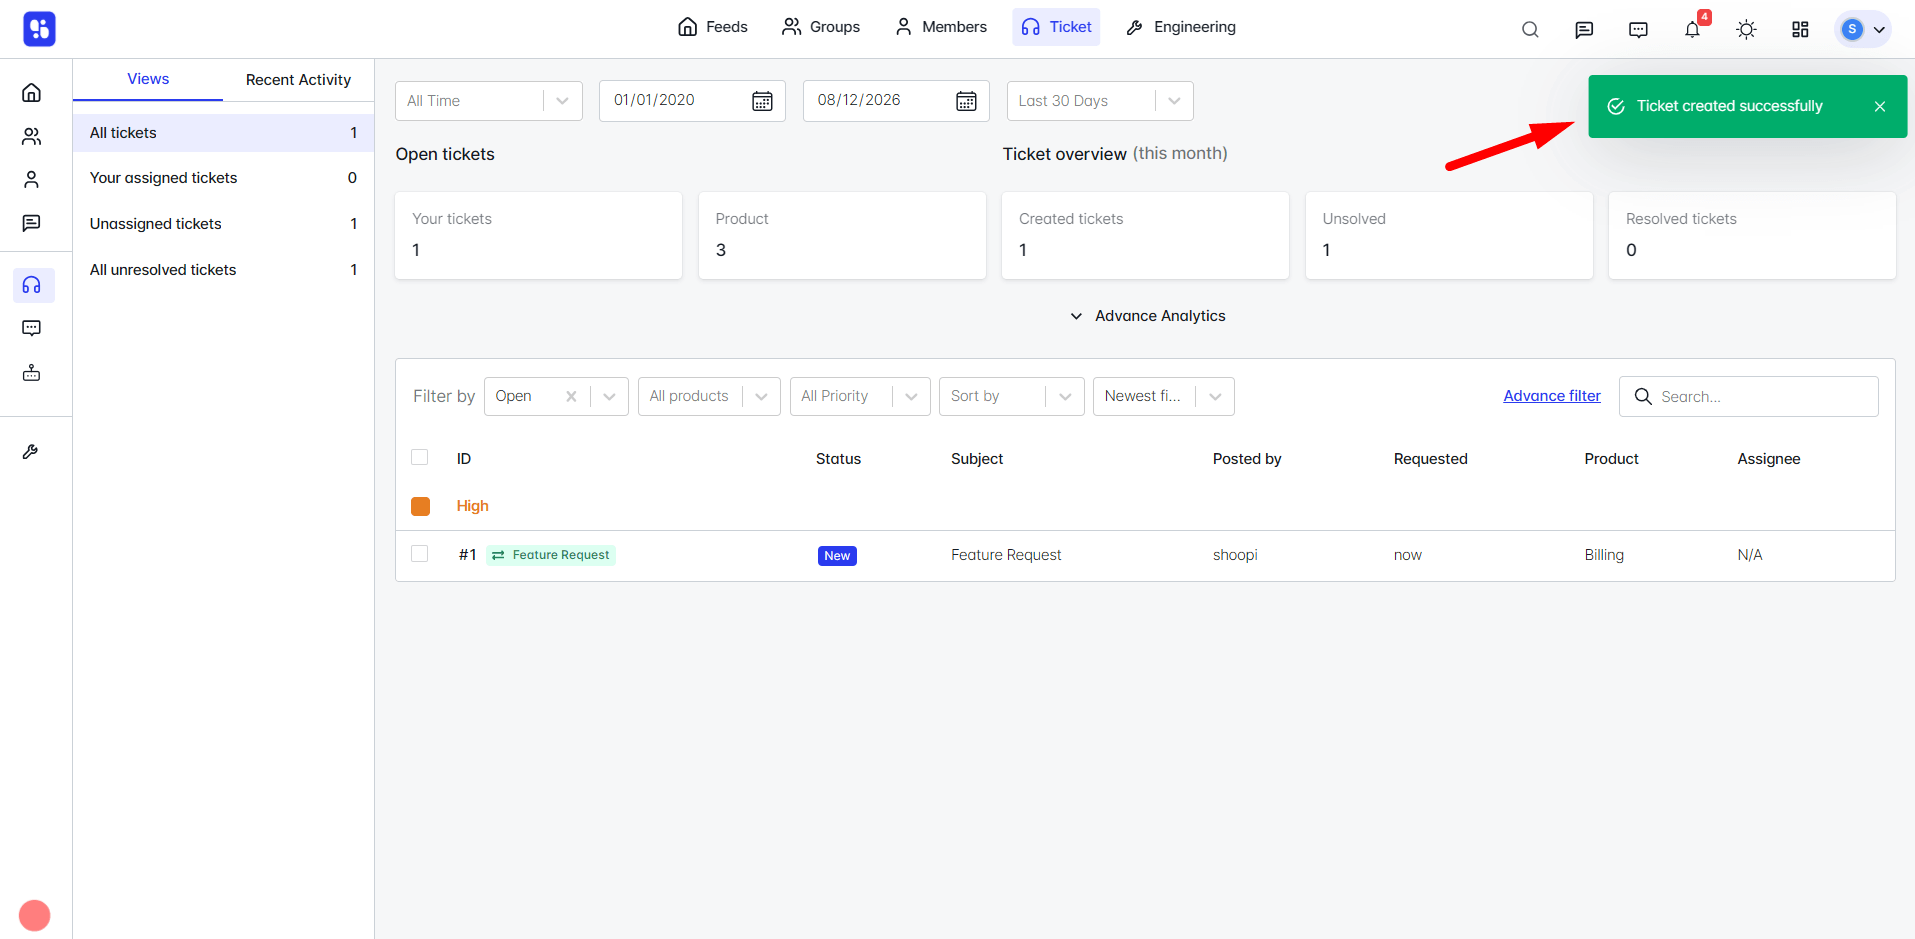Select Your assigned tickets view
1915x939 pixels.
point(223,178)
